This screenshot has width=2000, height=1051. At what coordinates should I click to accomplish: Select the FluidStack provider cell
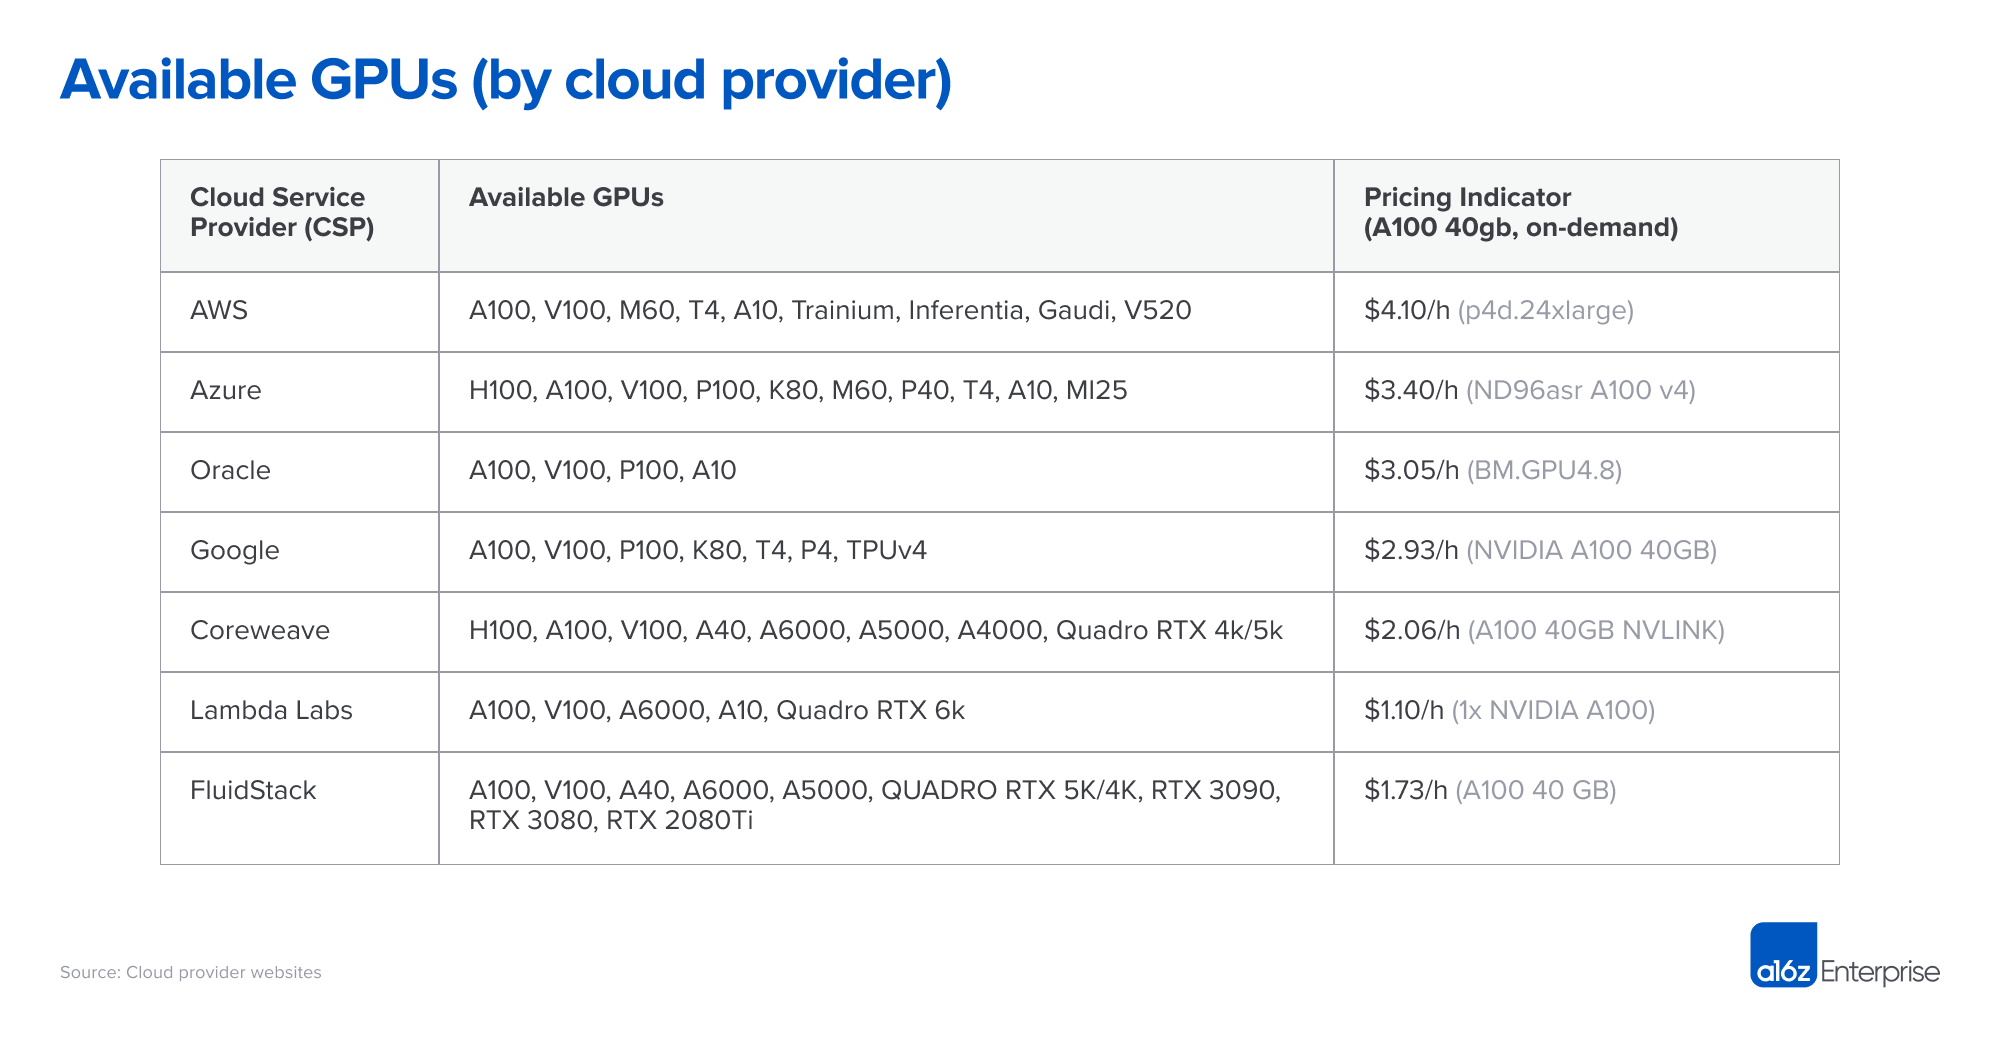click(252, 790)
